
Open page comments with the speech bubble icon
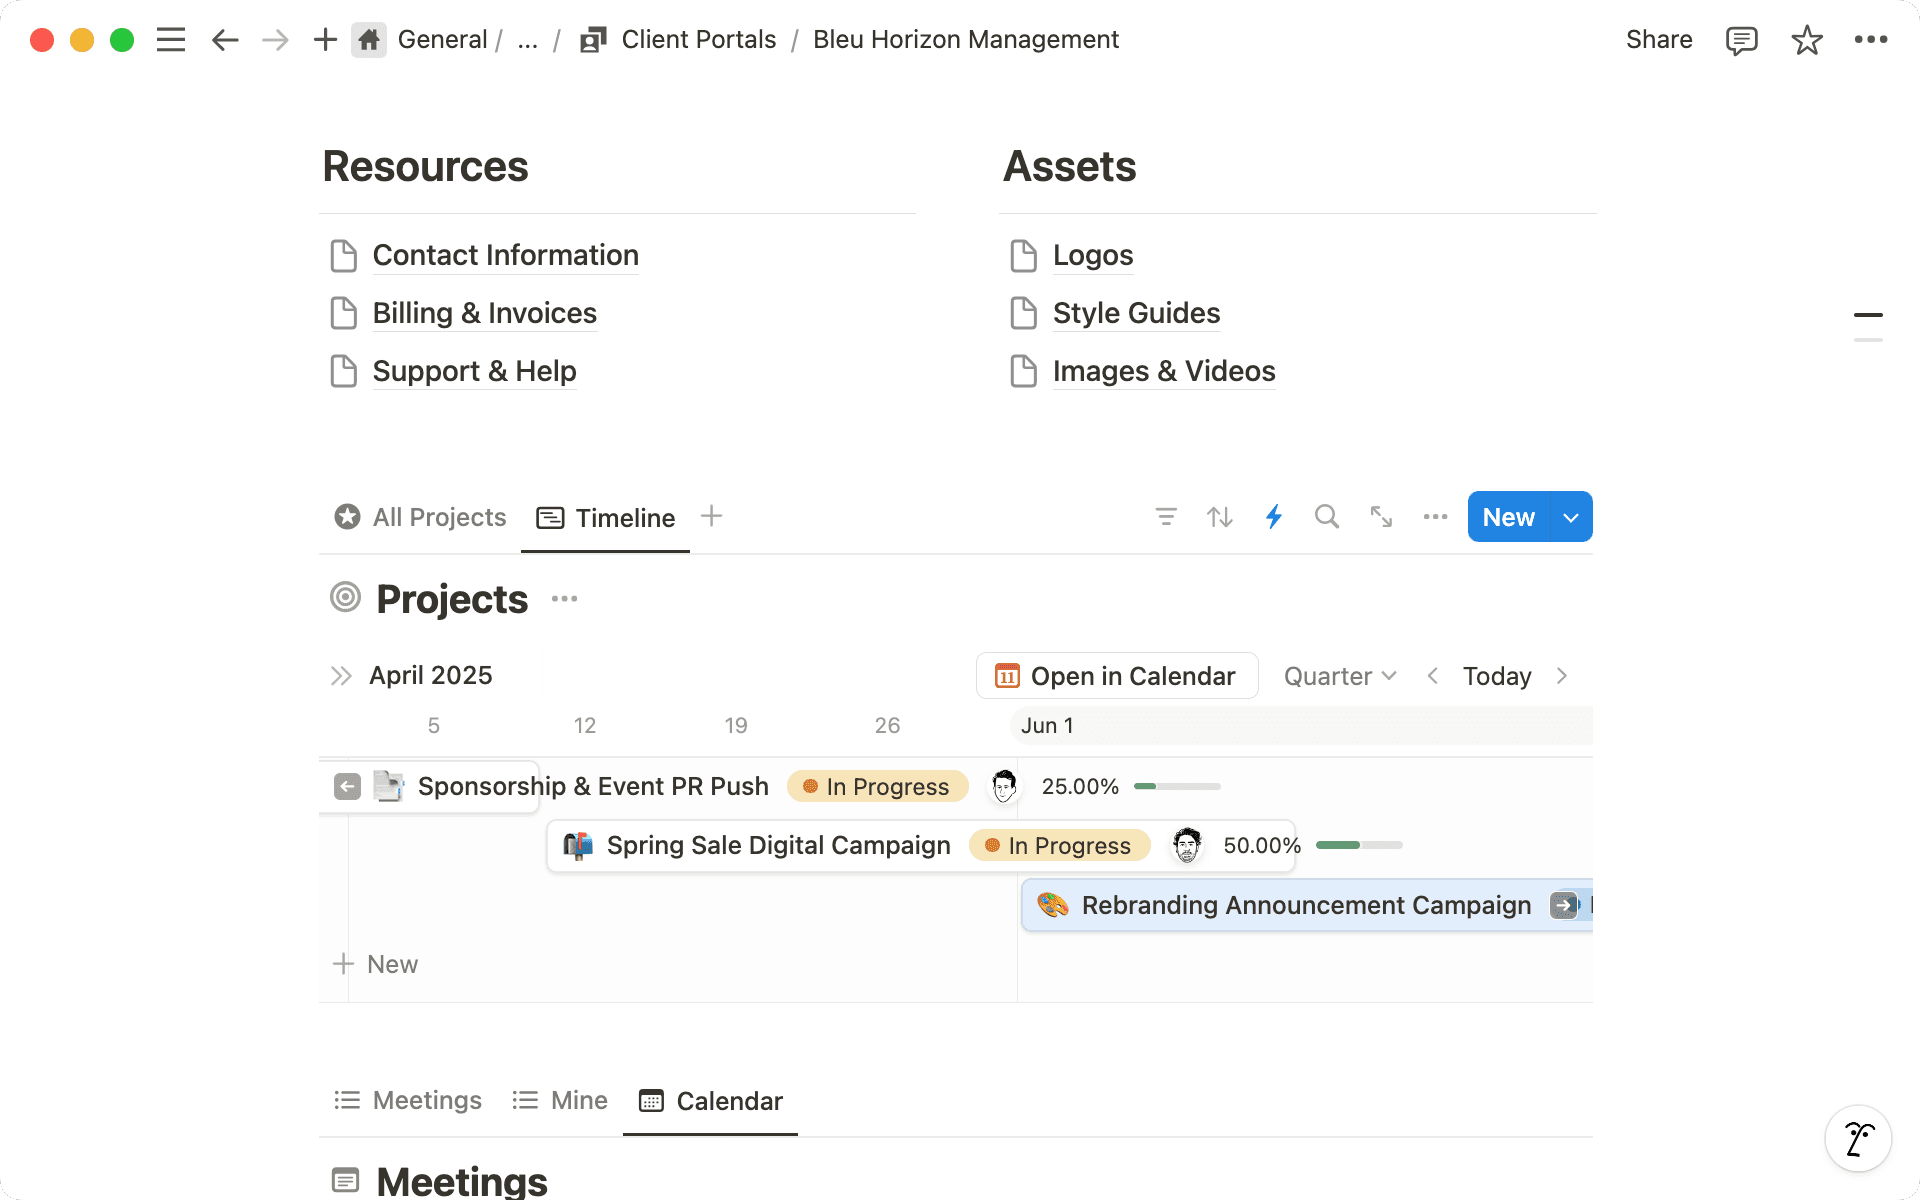pos(1741,40)
